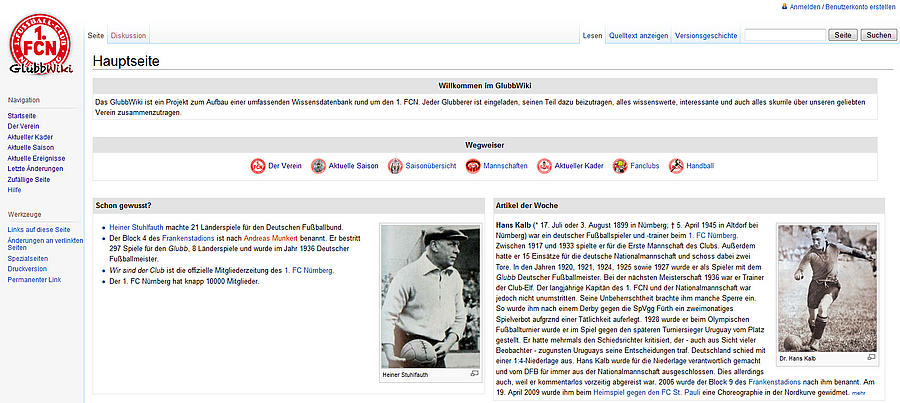
Task: Go to Startseite in navigation
Action: [22, 116]
